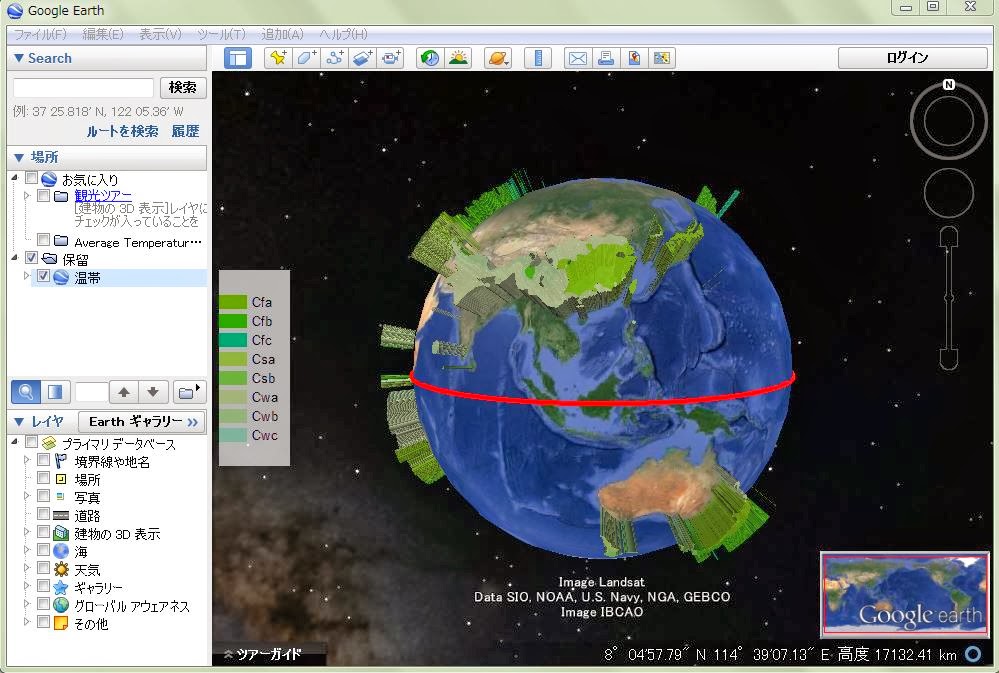Show historical imagery clock icon
999x673 pixels.
pos(430,58)
